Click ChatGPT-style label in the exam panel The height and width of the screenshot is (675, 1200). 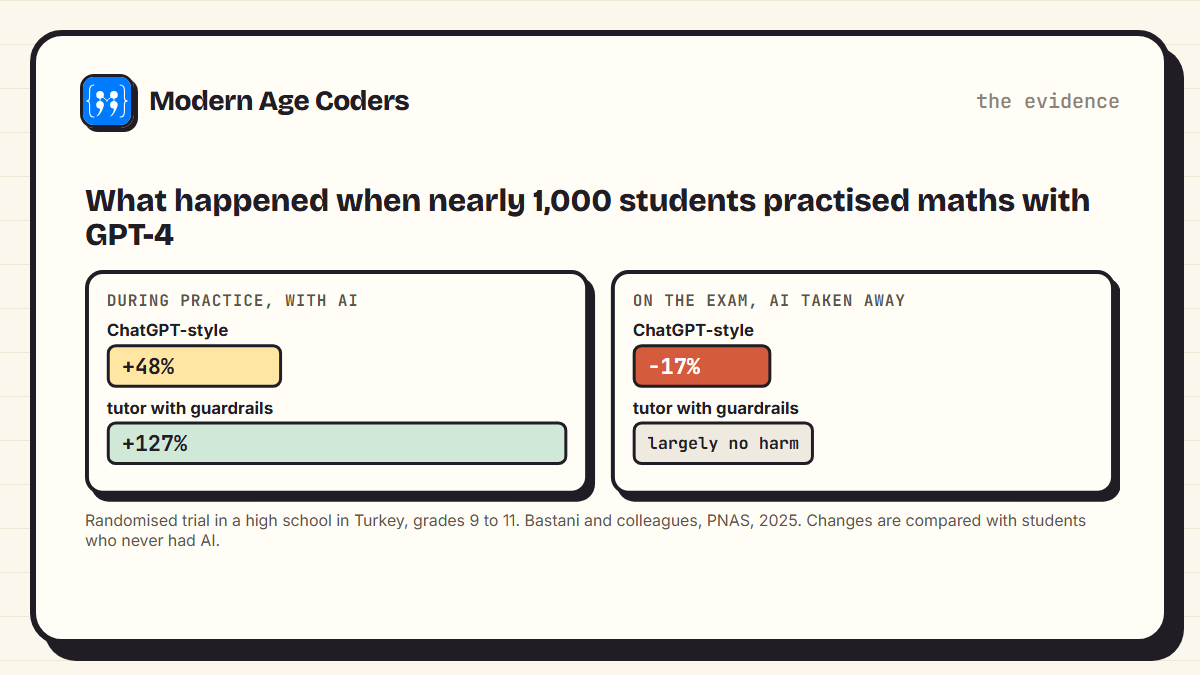pos(693,330)
